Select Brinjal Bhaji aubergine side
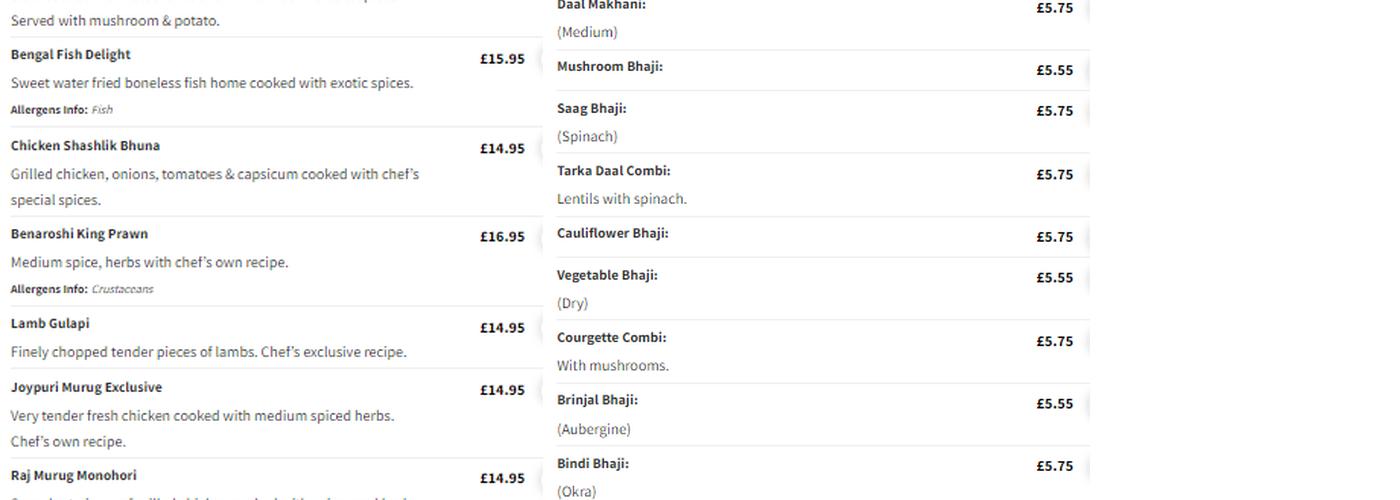 (597, 401)
